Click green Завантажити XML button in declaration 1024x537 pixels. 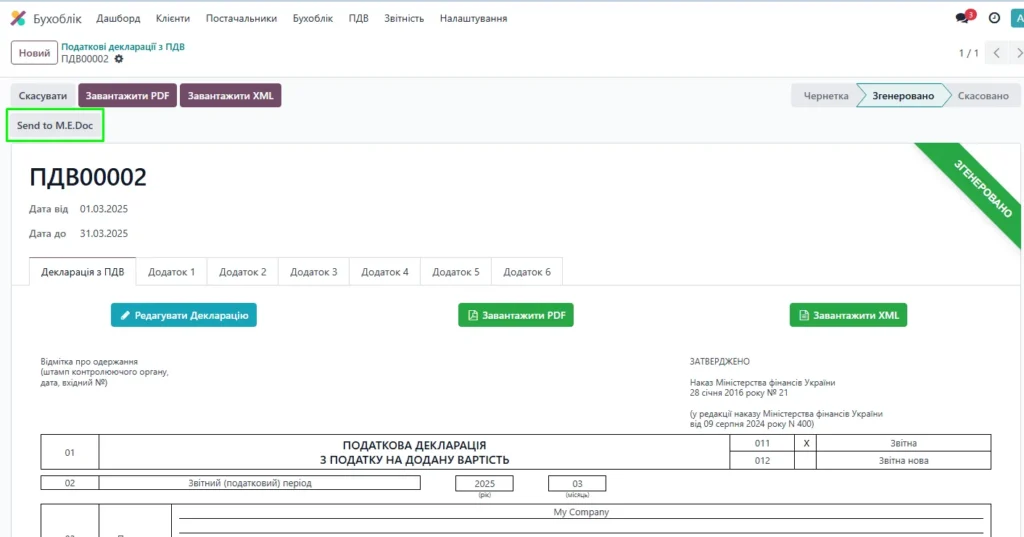click(x=848, y=315)
